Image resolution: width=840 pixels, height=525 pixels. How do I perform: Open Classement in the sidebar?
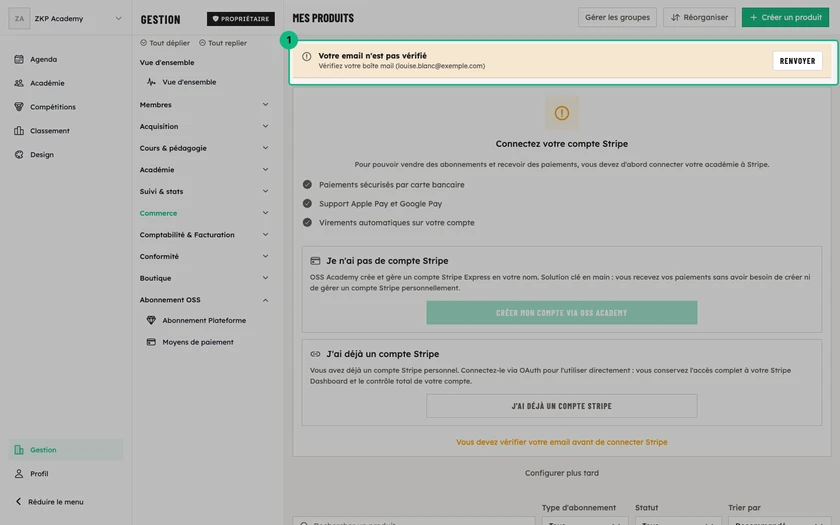point(65,131)
